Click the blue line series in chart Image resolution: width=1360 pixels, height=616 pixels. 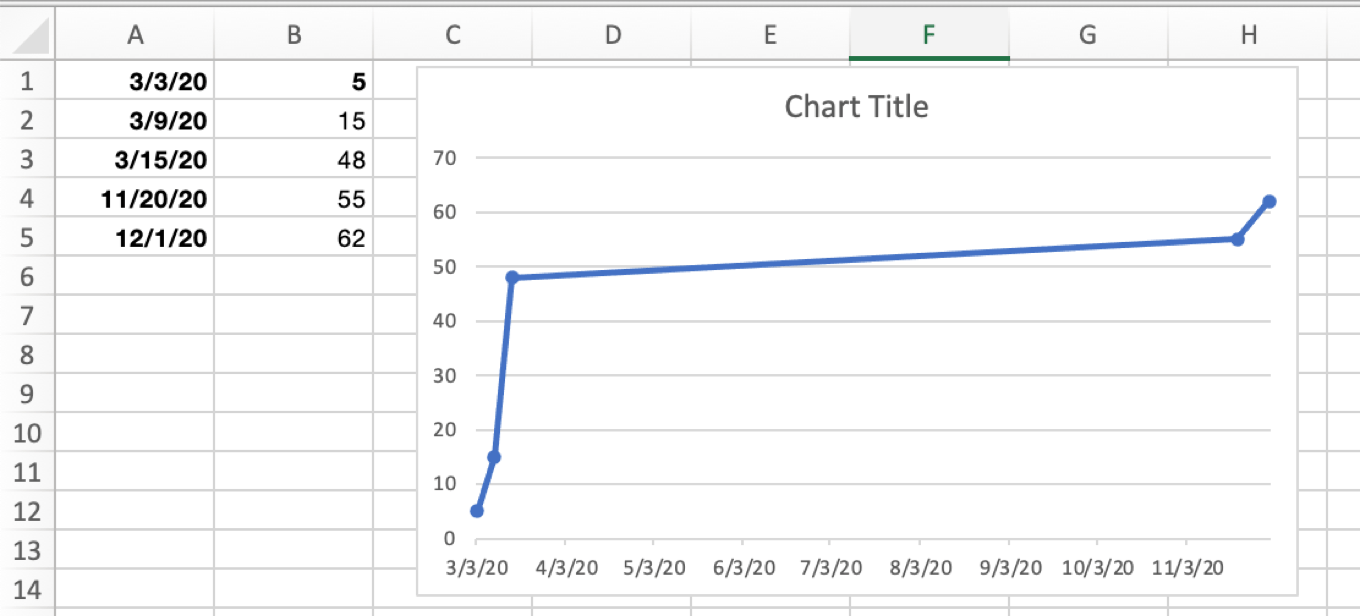pos(850,256)
